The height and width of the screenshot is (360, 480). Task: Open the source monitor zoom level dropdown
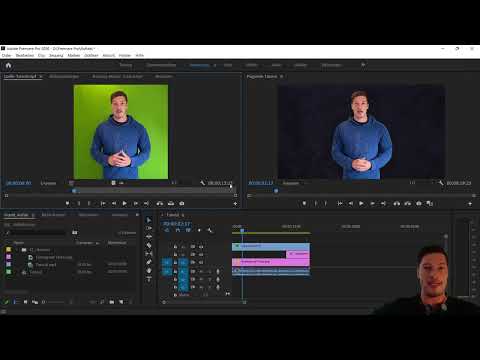coord(49,183)
